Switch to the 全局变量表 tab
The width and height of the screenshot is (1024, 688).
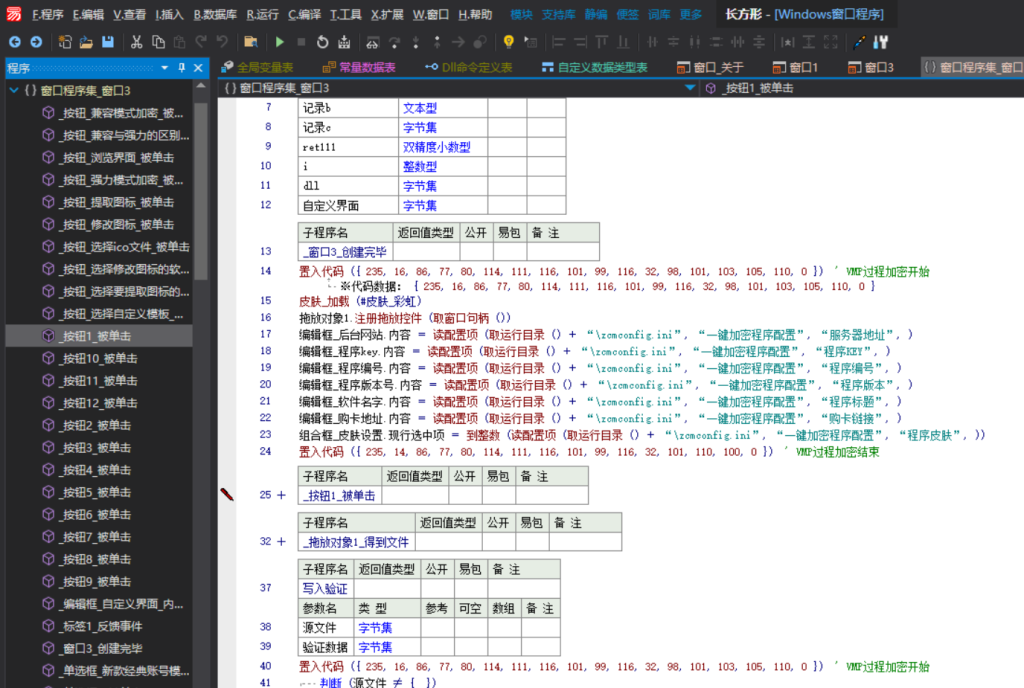pos(263,66)
